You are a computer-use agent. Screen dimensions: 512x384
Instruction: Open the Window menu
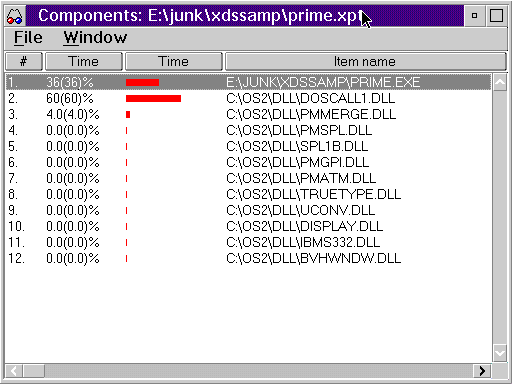point(95,37)
